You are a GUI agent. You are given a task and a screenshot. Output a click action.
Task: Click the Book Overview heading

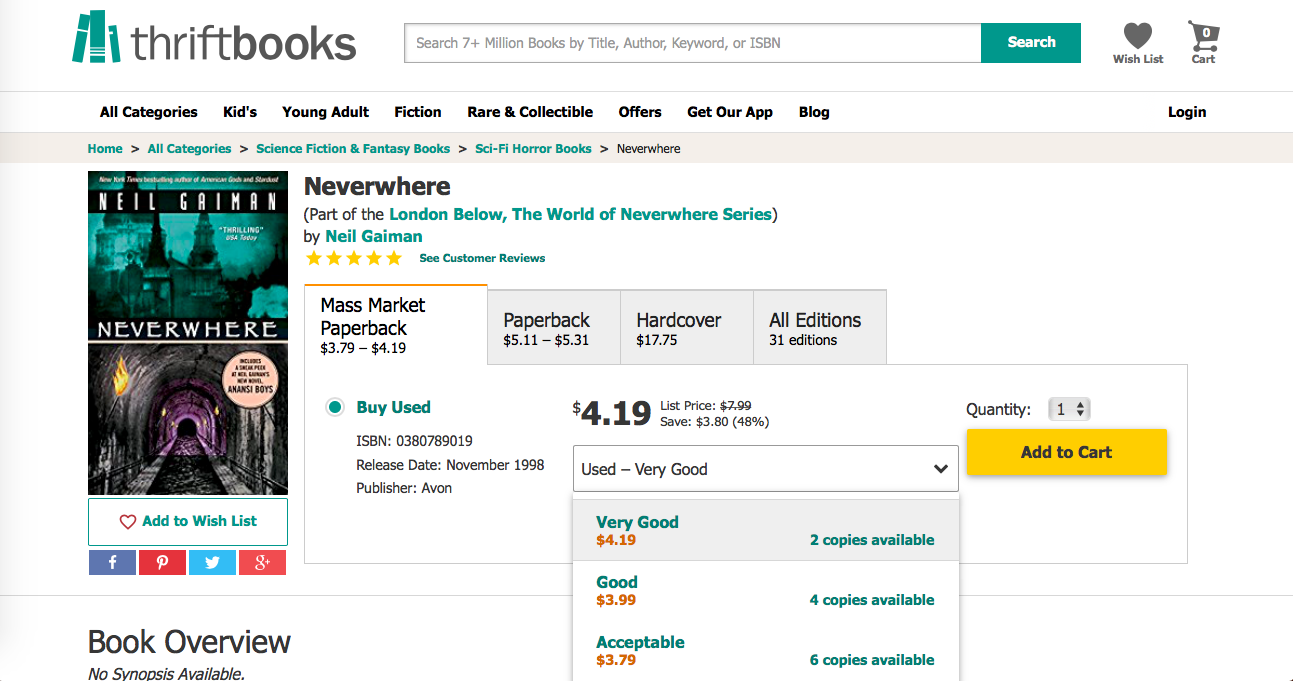click(189, 642)
